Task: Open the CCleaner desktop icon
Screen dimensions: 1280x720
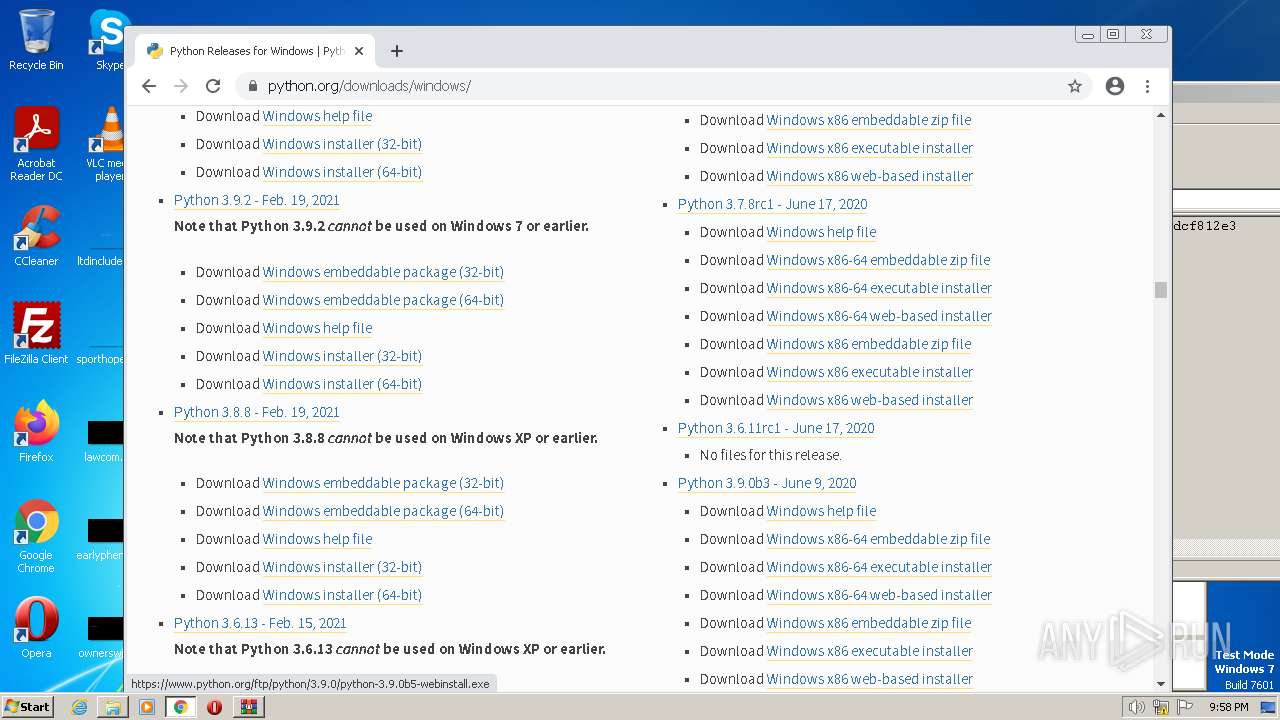Action: (x=36, y=236)
